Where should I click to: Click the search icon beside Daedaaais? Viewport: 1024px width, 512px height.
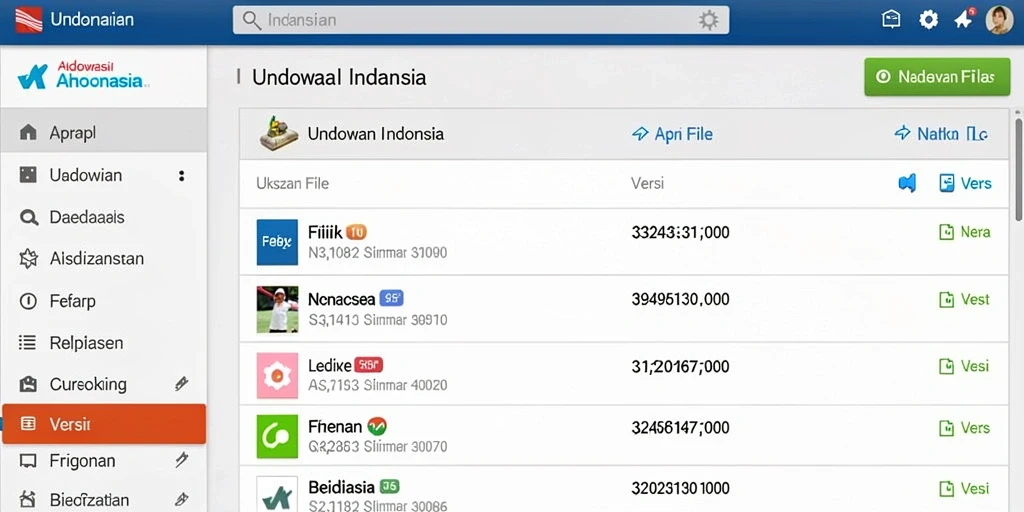[29, 217]
